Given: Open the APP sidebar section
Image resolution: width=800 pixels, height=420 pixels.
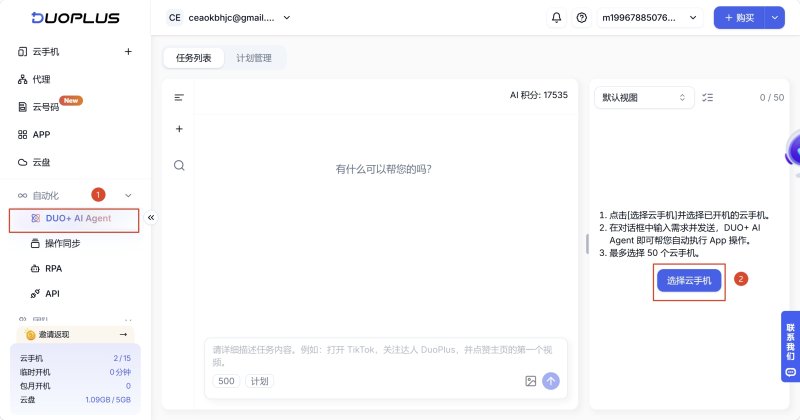Looking at the screenshot, I should (x=41, y=134).
